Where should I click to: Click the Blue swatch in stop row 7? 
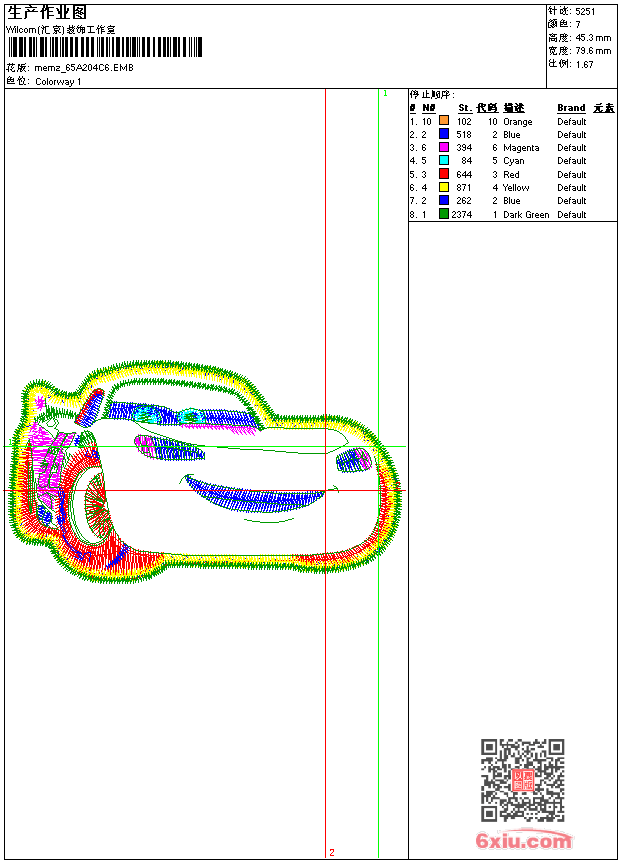444,200
